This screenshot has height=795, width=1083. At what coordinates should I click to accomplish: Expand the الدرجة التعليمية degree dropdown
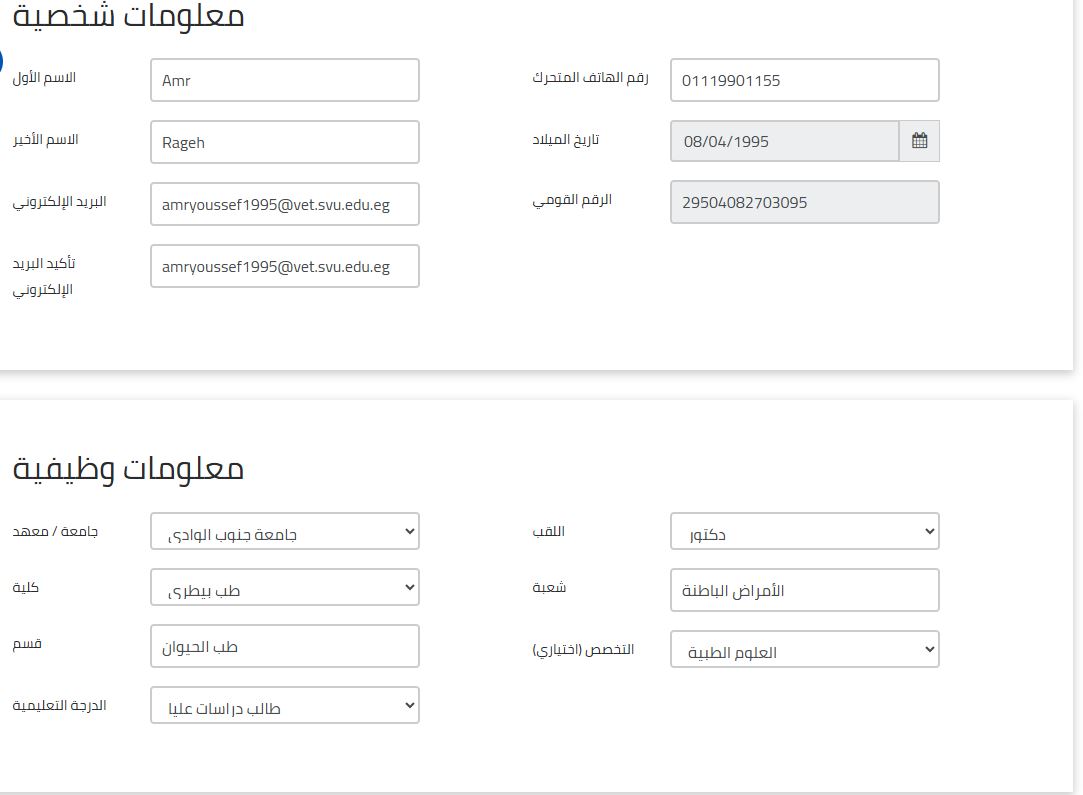(284, 706)
